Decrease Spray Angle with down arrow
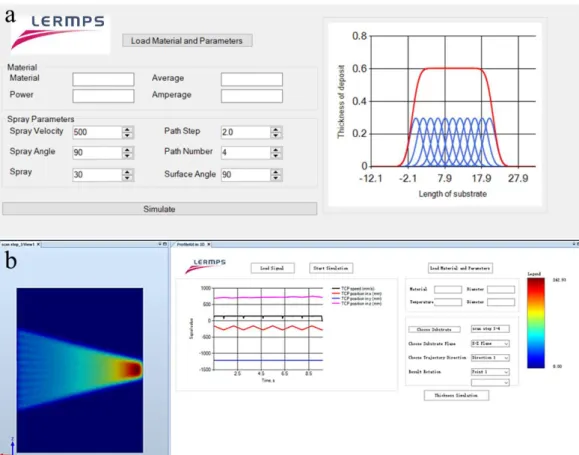The width and height of the screenshot is (579, 455). pos(128,156)
